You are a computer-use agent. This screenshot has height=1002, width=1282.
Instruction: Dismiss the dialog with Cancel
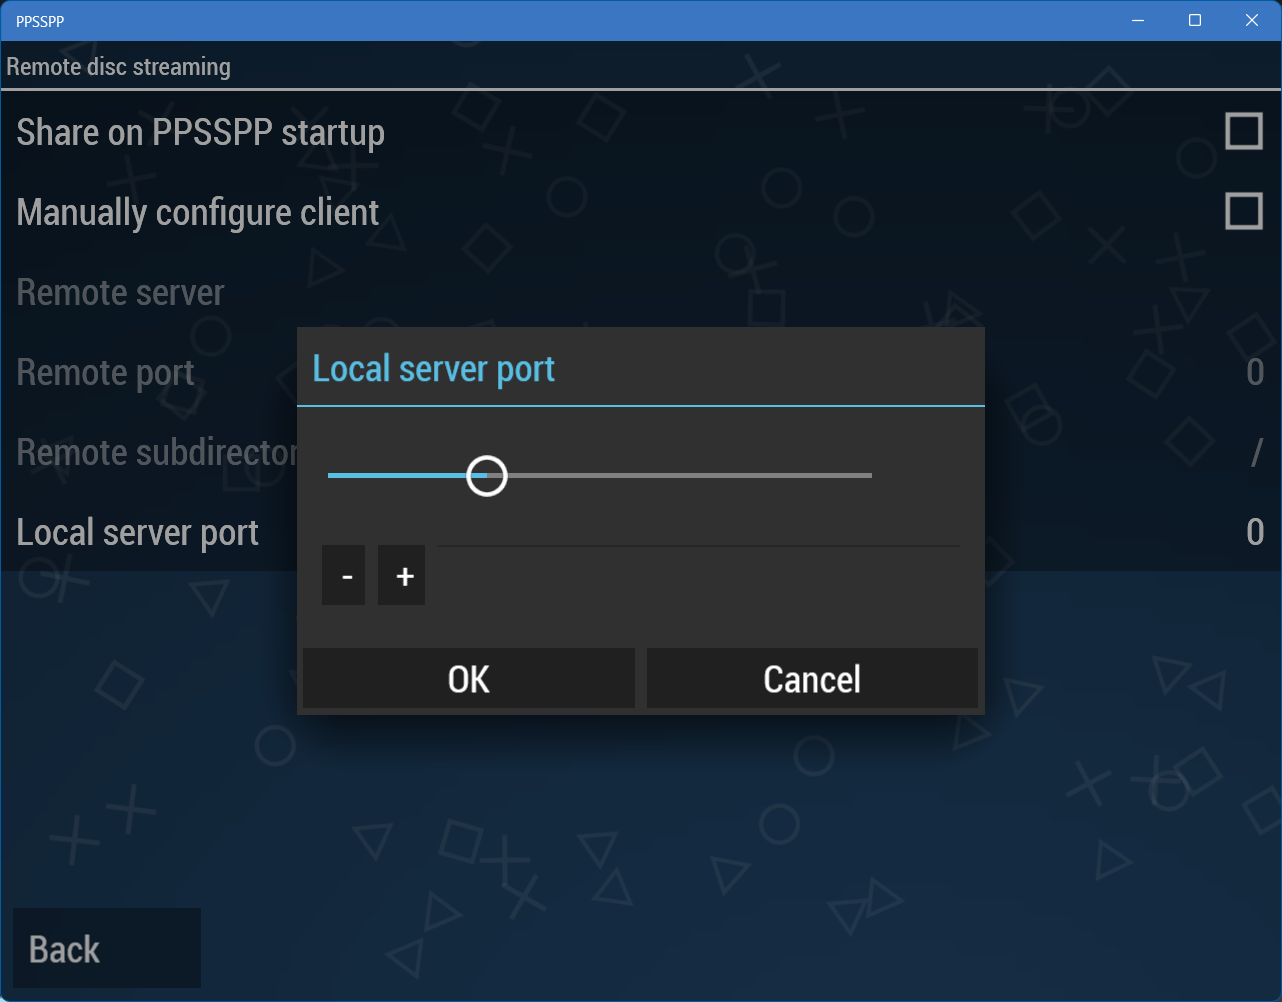(x=812, y=678)
